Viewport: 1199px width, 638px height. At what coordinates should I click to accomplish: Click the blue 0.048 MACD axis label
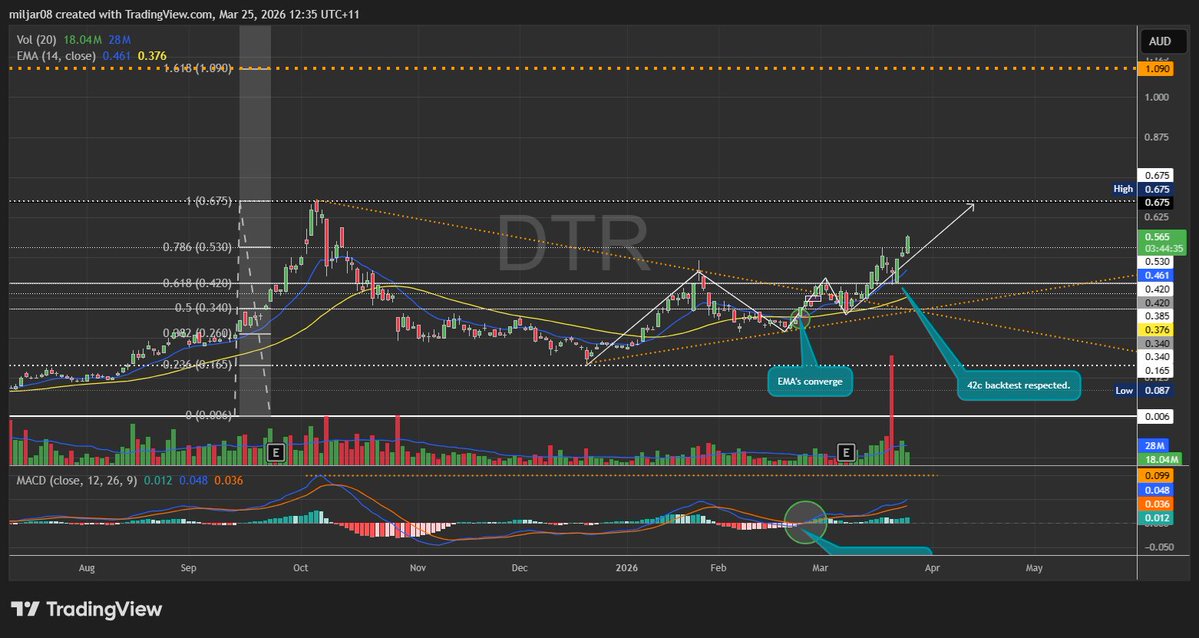pos(1158,490)
